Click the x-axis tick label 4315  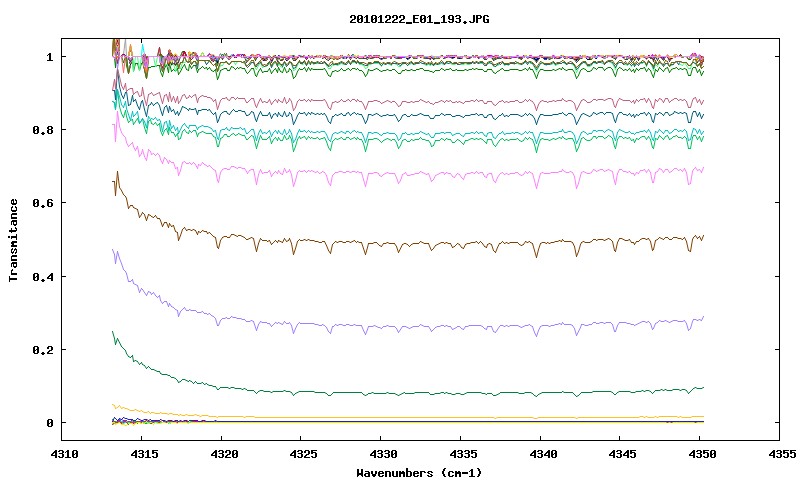pyautogui.click(x=144, y=454)
